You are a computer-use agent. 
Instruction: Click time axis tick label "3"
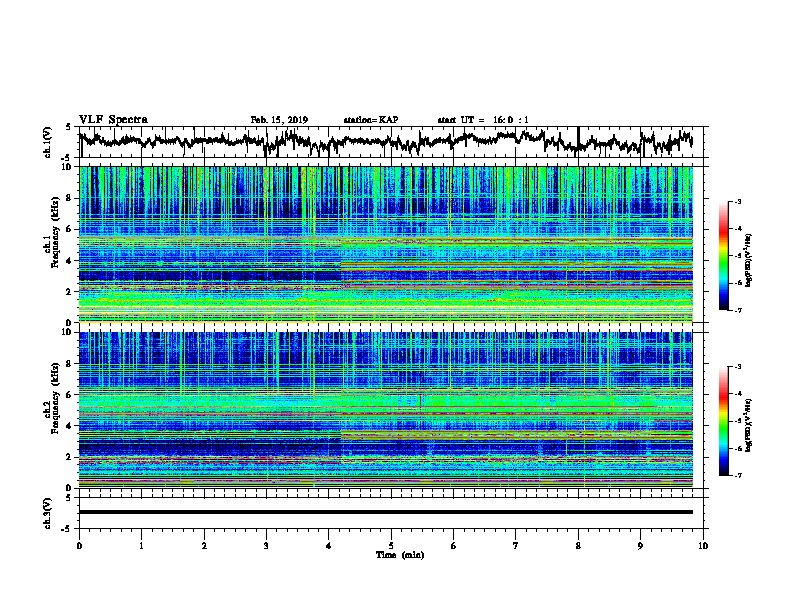[x=266, y=546]
